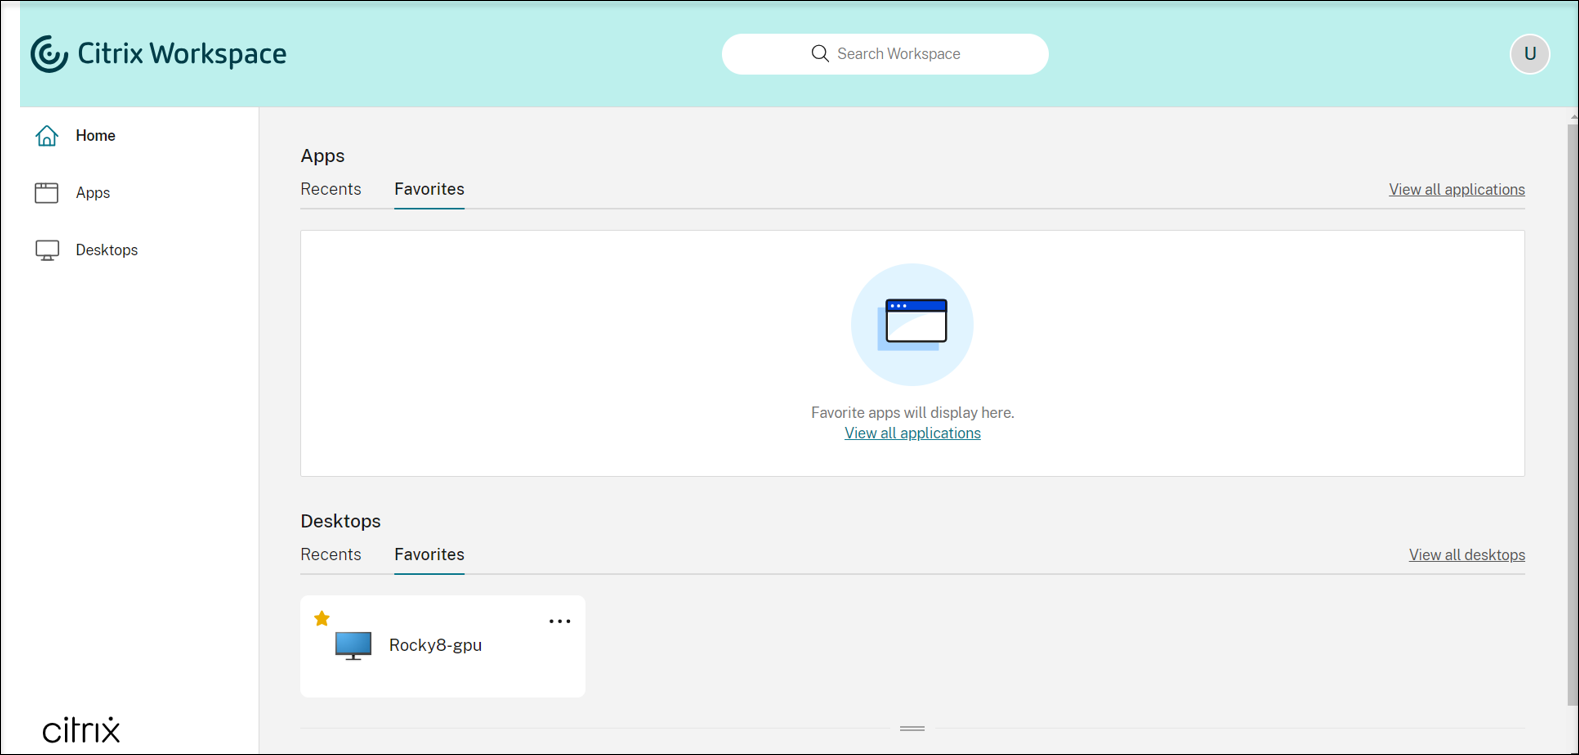Go to Home in the sidebar

pos(95,136)
